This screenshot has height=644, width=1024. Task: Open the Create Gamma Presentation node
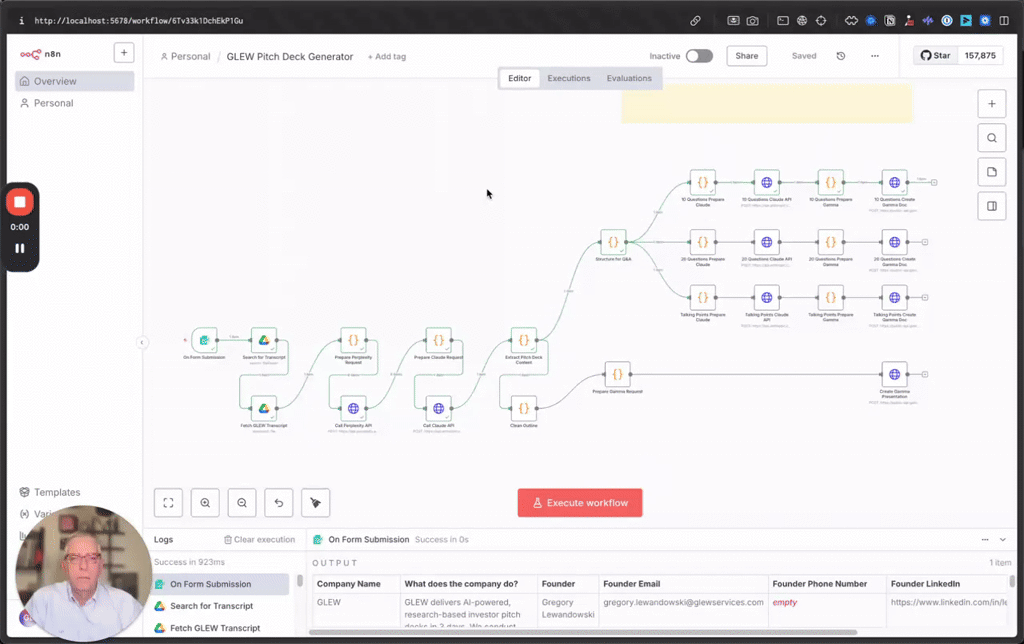(895, 374)
